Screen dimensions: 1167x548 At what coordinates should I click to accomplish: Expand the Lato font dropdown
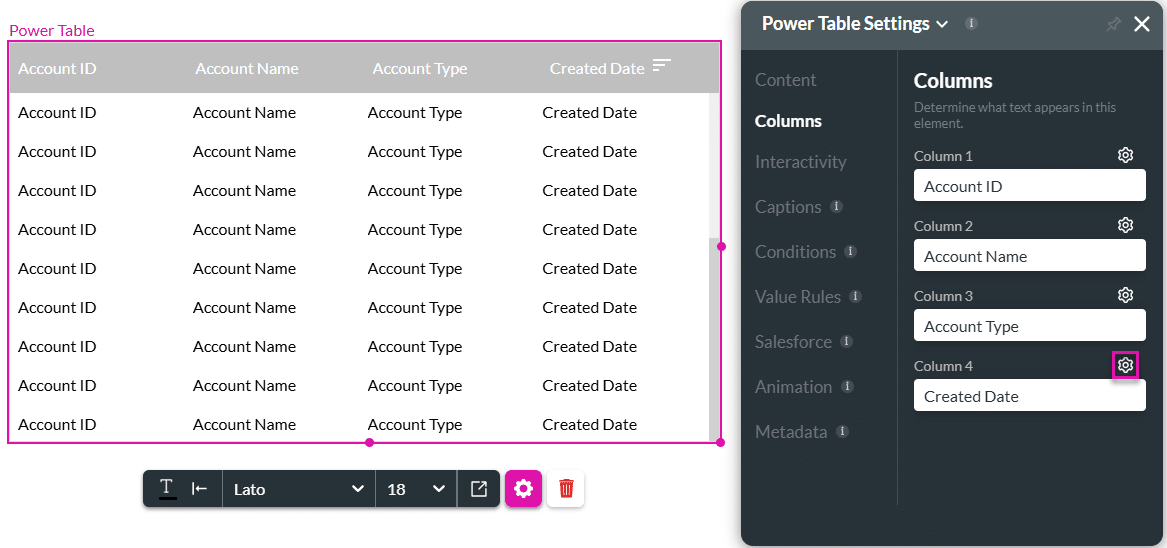[x=298, y=489]
